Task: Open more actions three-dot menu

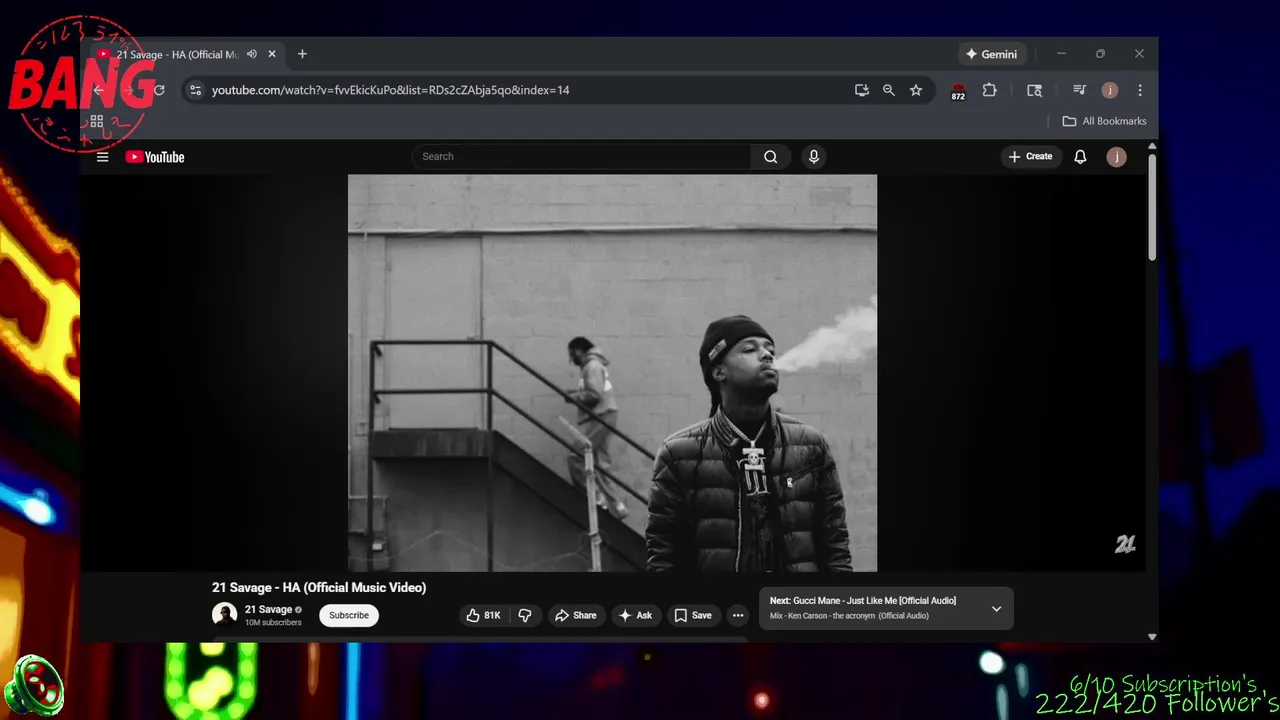Action: pyautogui.click(x=738, y=616)
